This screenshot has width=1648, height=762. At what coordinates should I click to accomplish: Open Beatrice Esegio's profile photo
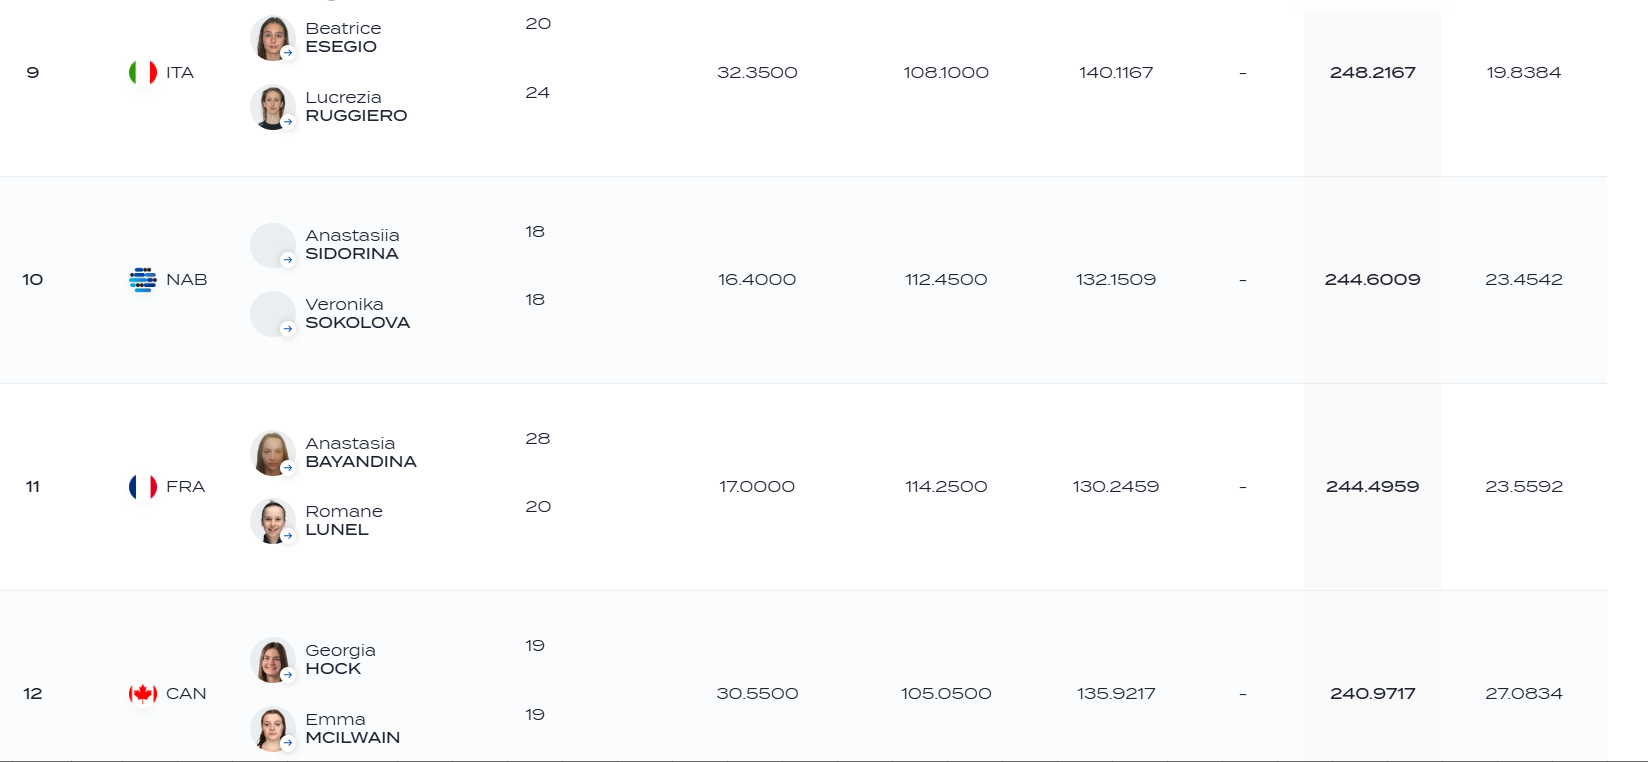pyautogui.click(x=272, y=38)
